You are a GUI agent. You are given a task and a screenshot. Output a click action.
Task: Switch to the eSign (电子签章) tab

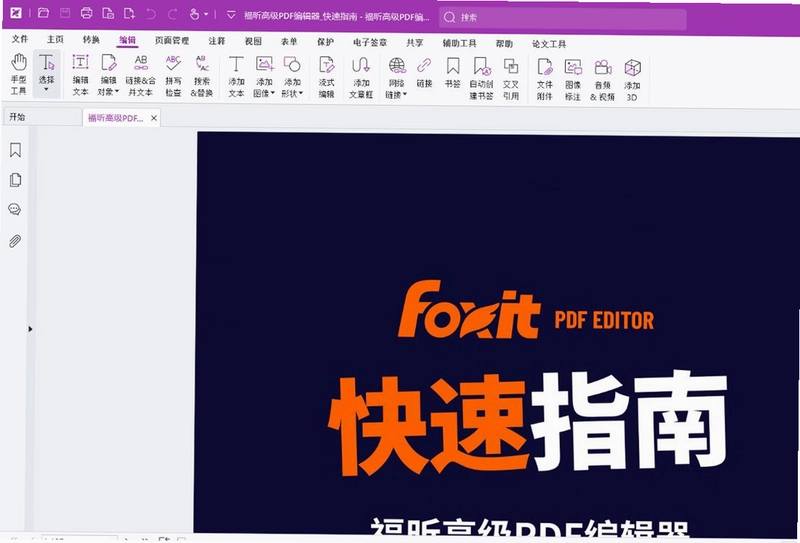pos(370,42)
